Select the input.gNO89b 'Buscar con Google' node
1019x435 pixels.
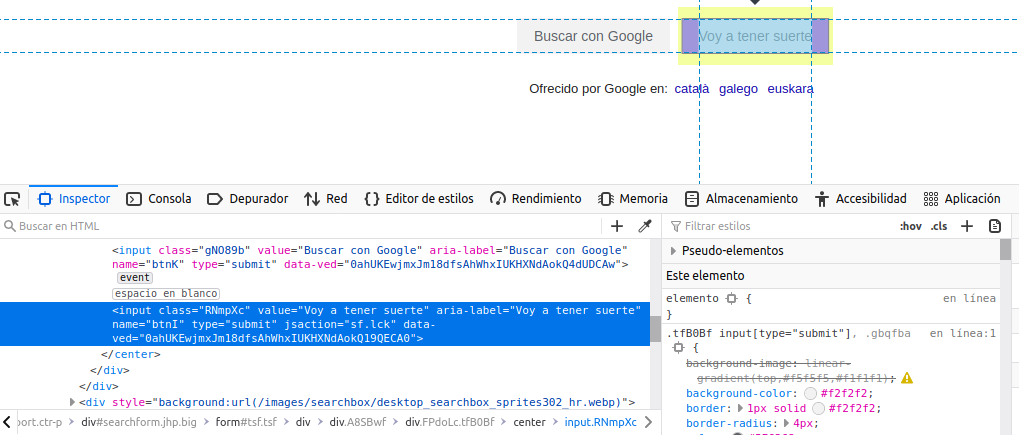coord(370,257)
